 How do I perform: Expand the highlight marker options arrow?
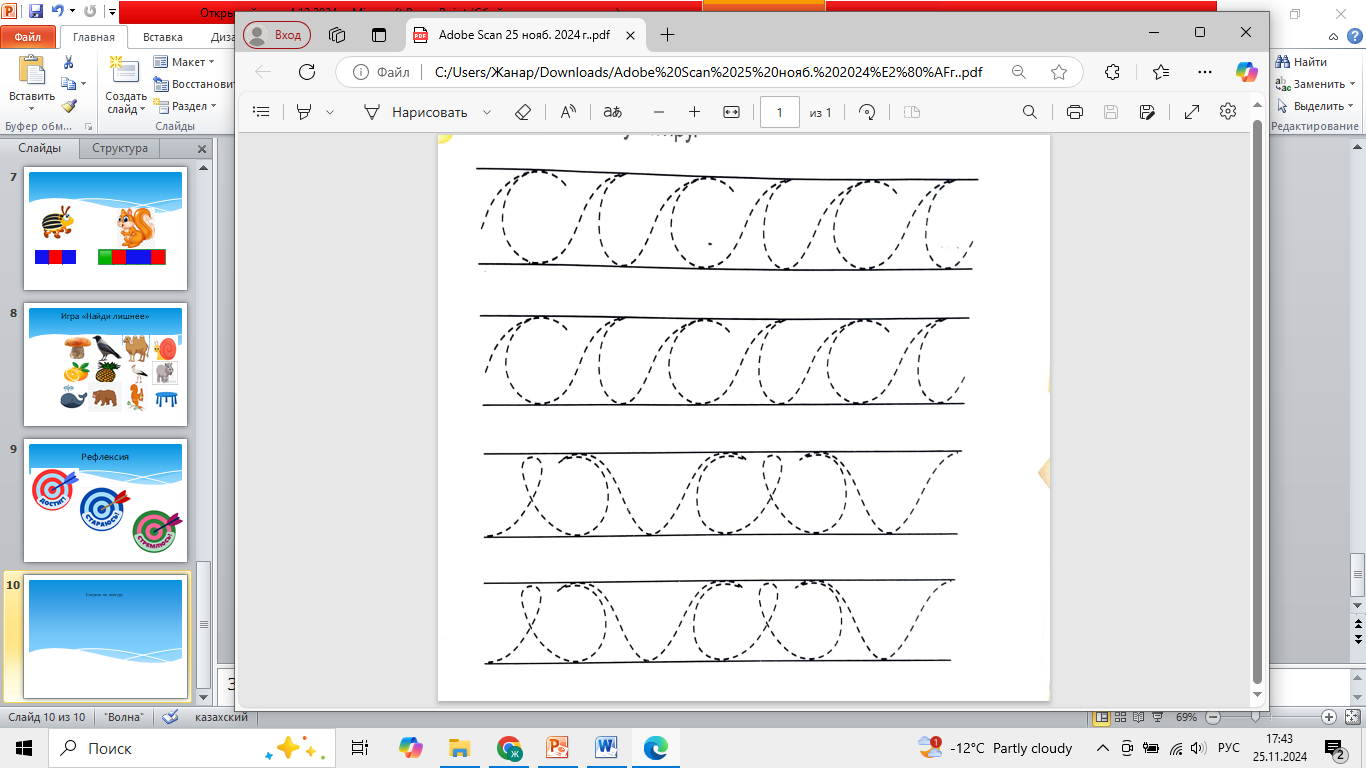coord(329,112)
